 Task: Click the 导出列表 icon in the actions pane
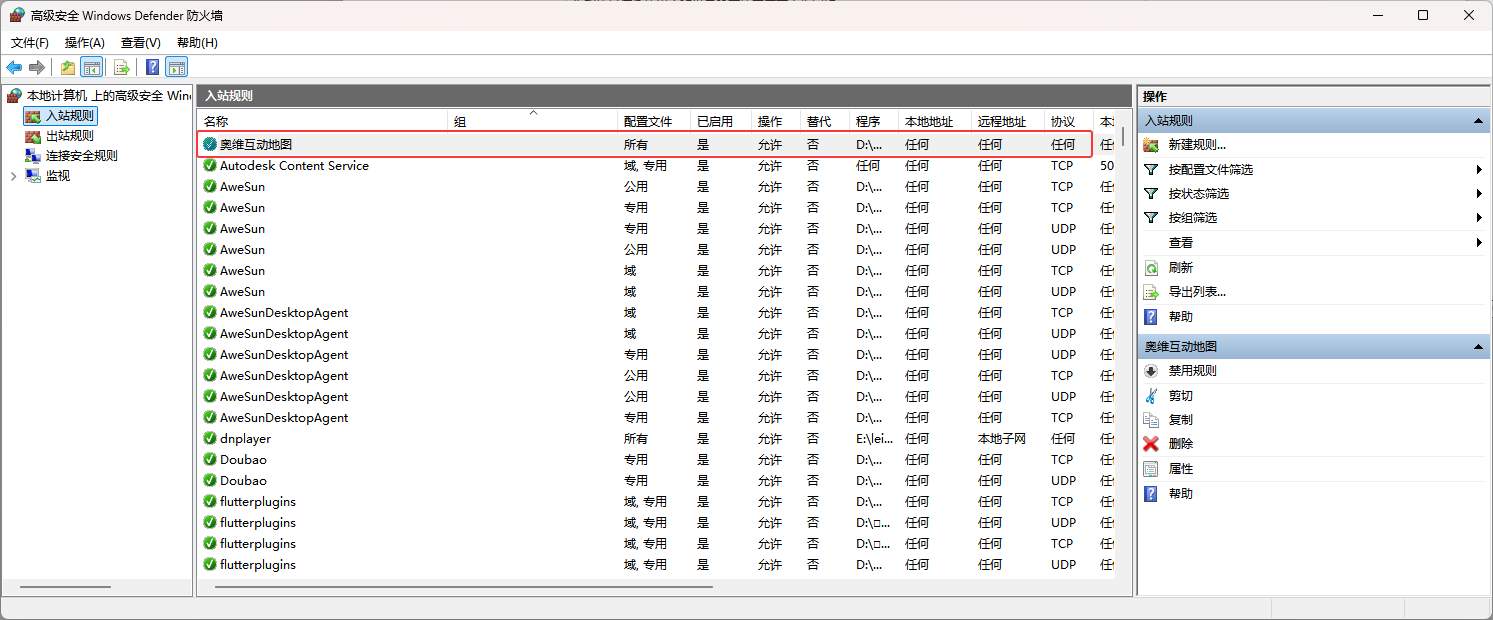point(1151,292)
